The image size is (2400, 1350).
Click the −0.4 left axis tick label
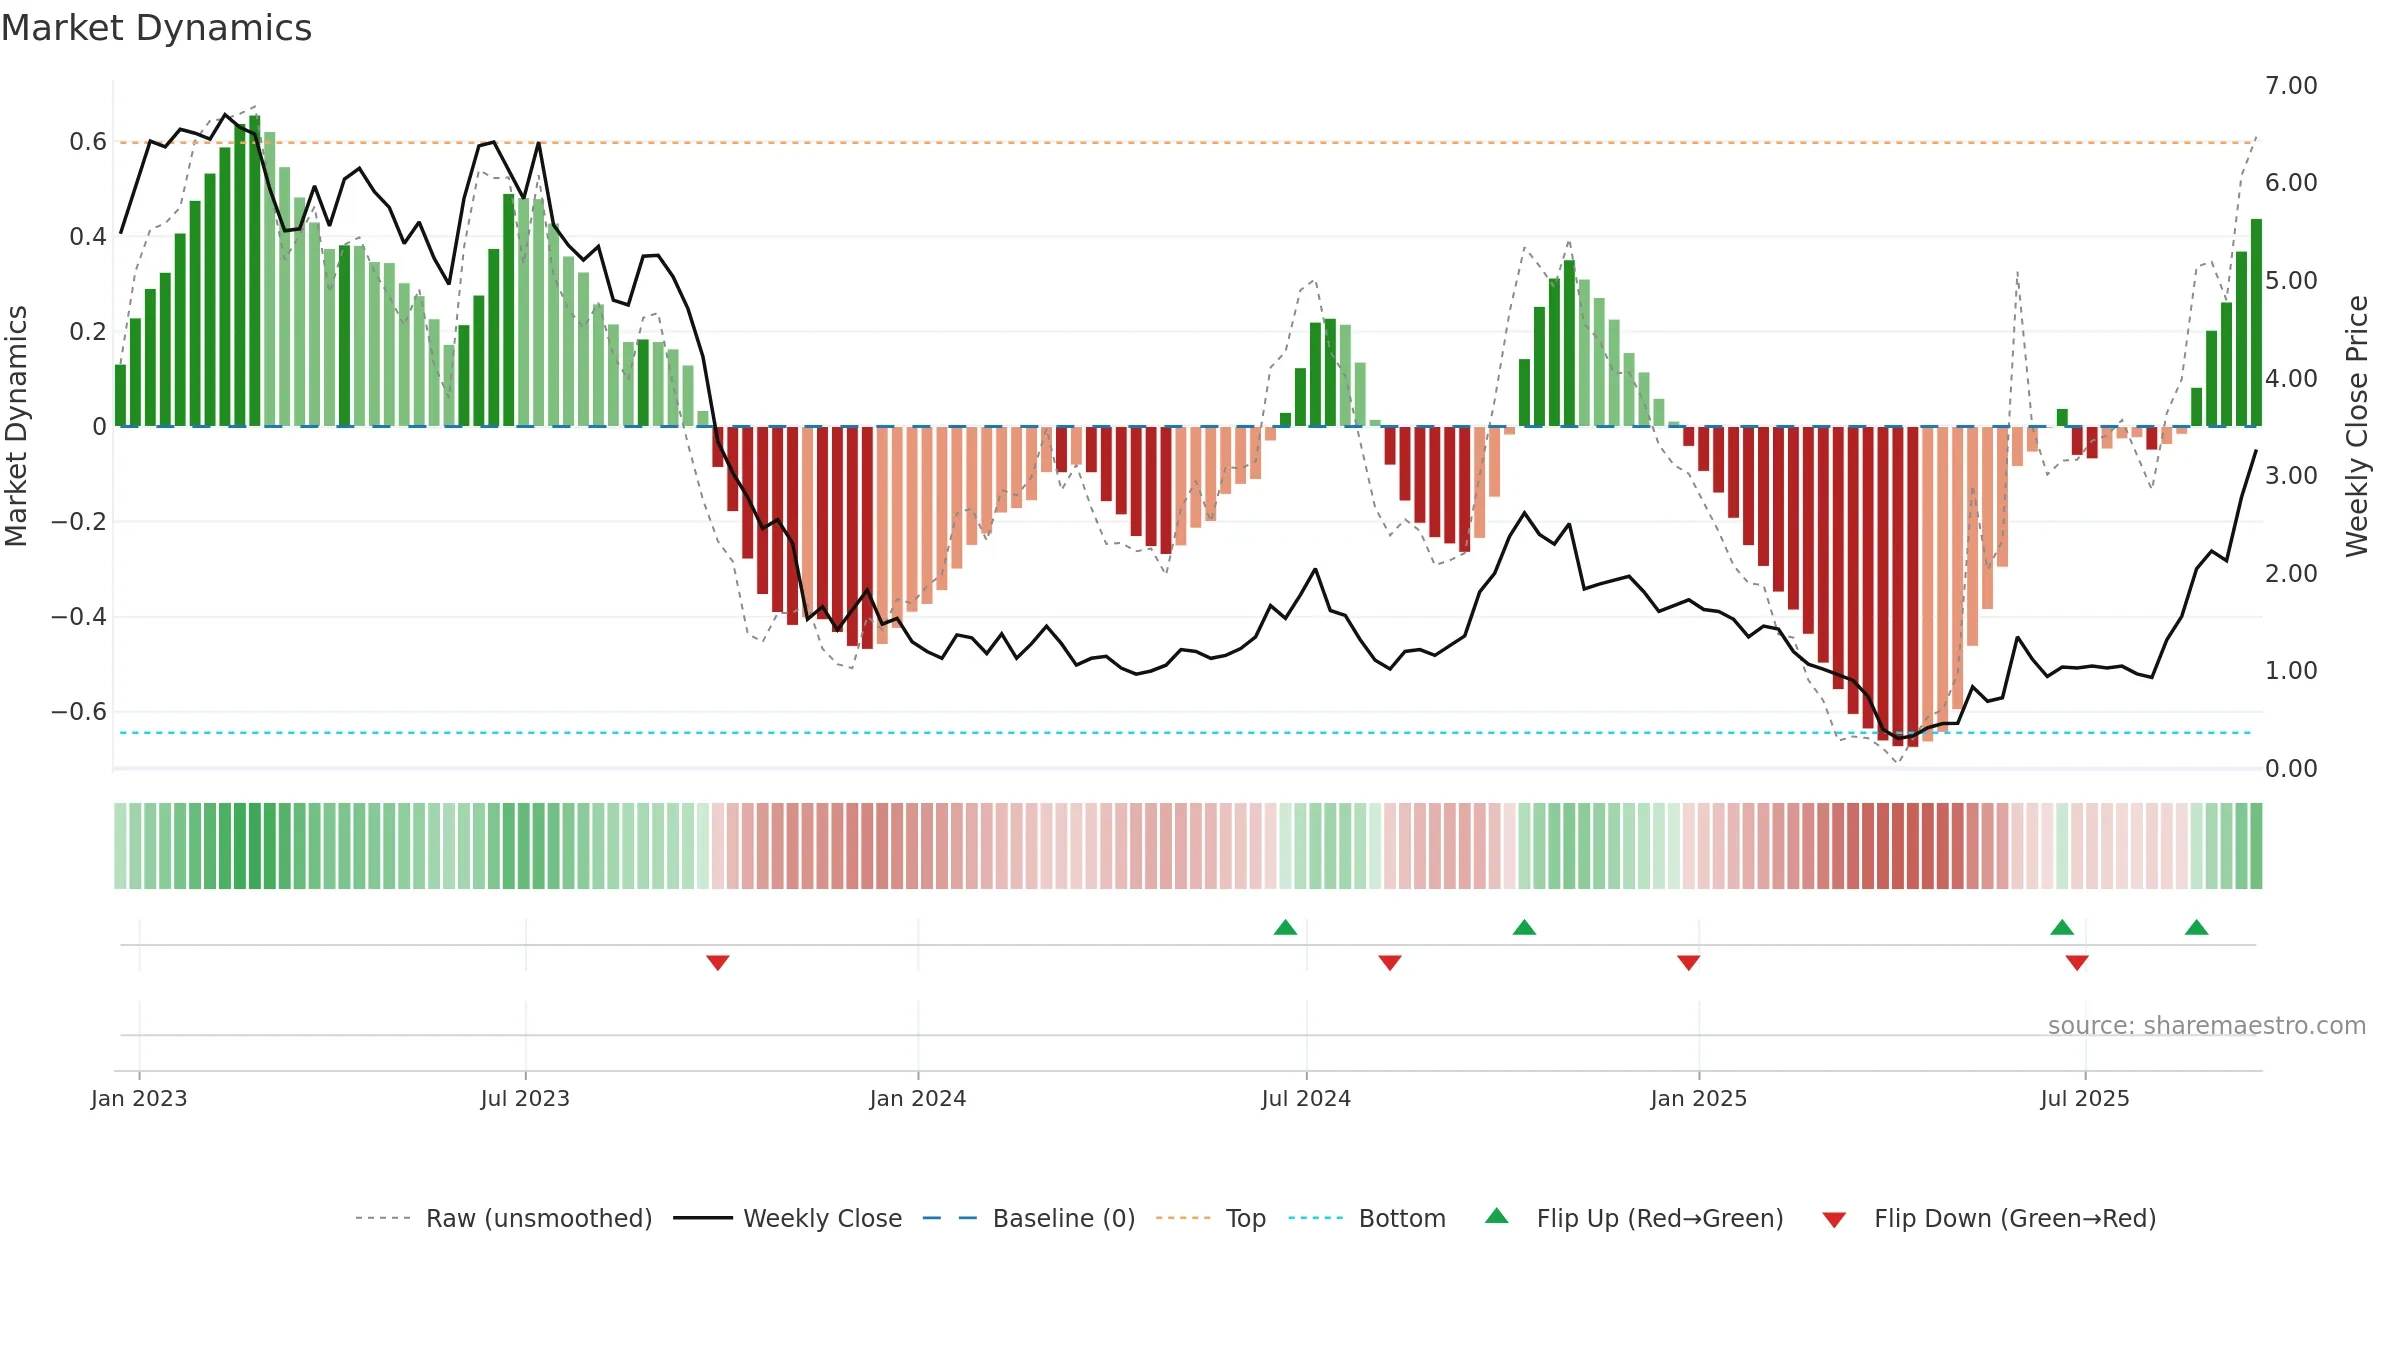point(79,617)
